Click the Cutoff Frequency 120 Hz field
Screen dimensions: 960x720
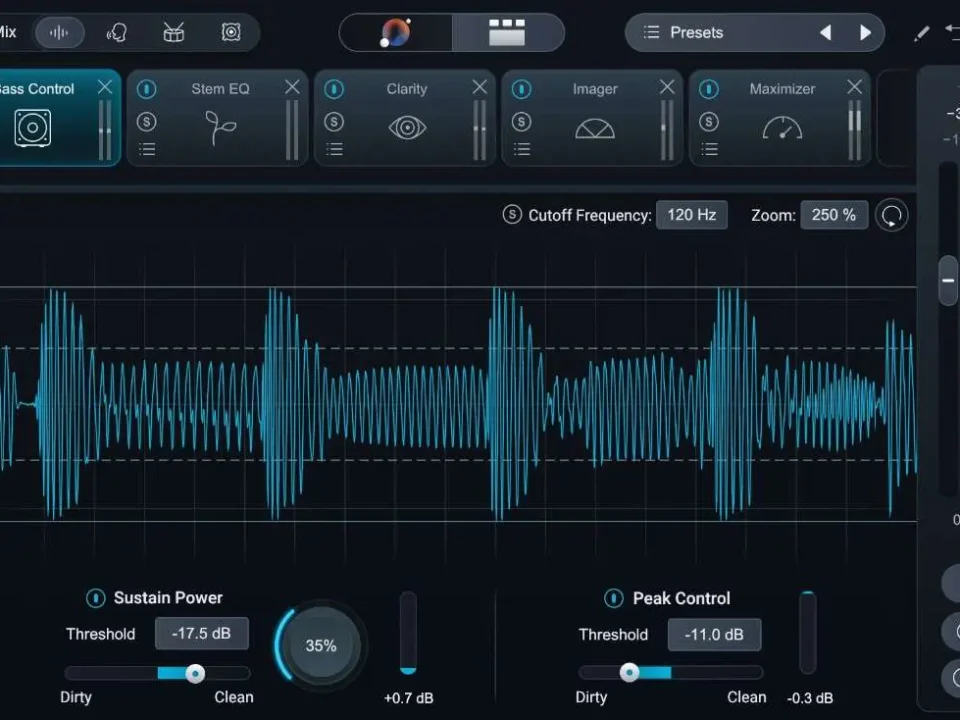coord(692,215)
